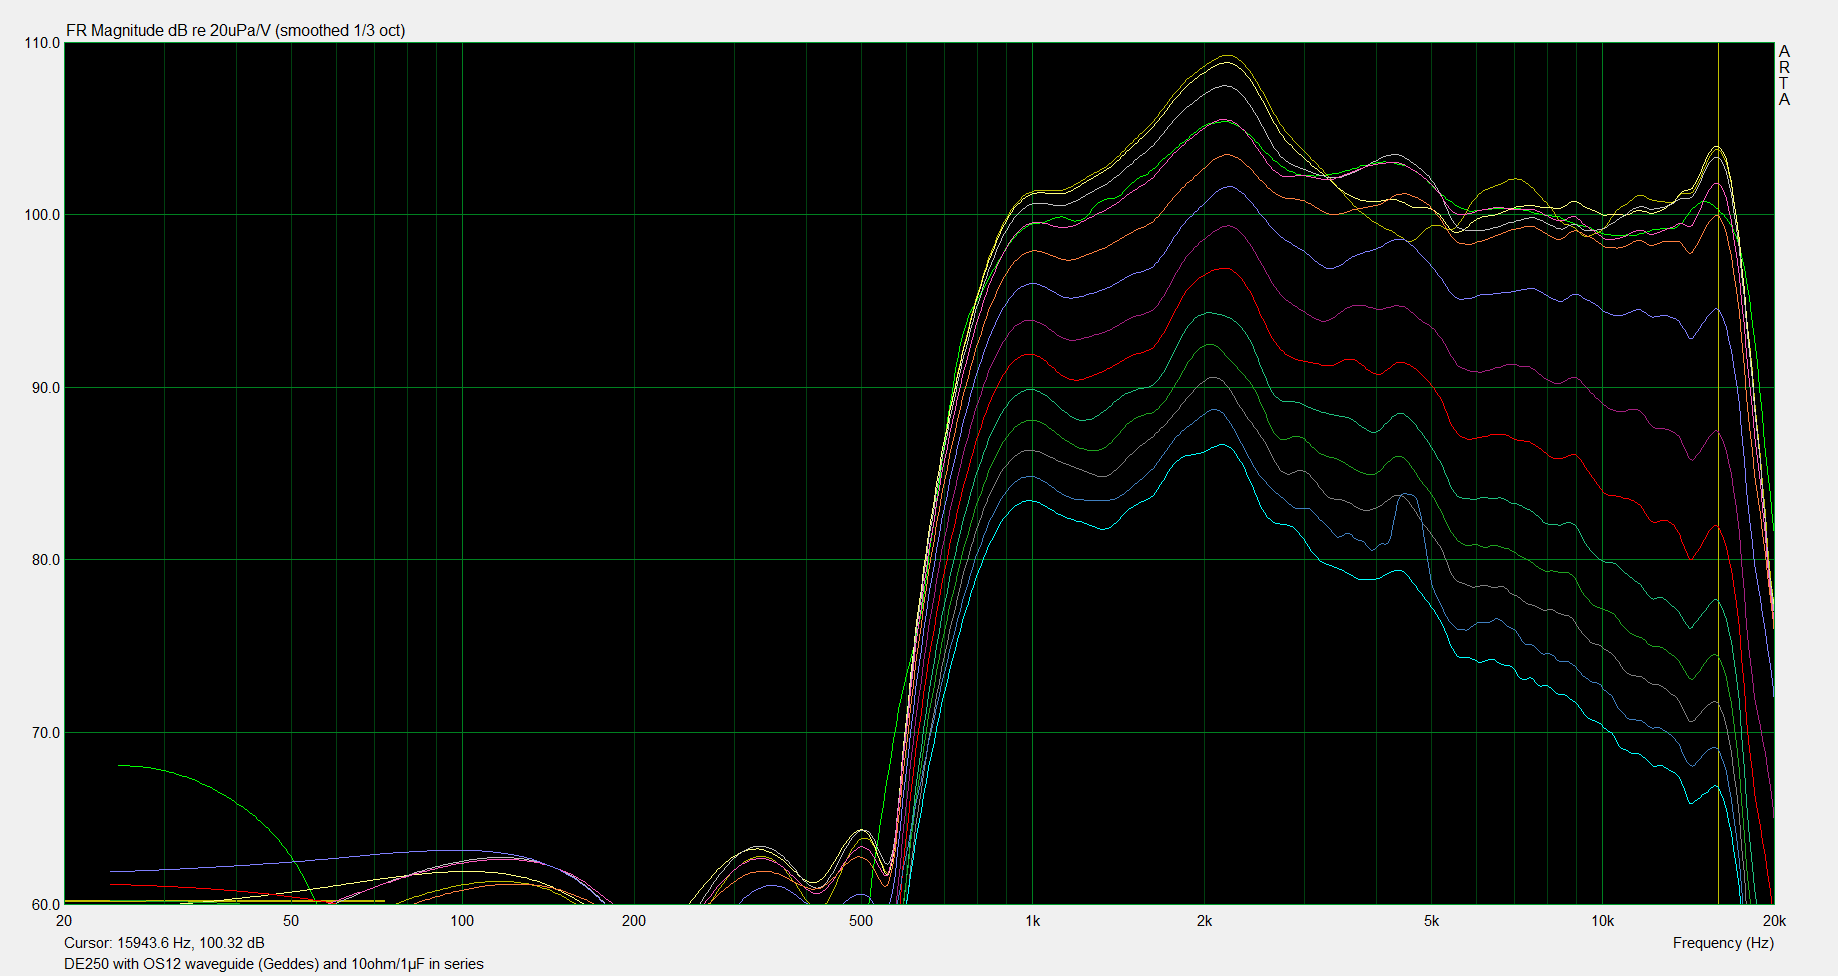Click the 50 frequency axis label
Viewport: 1838px width, 976px height.
click(x=291, y=921)
